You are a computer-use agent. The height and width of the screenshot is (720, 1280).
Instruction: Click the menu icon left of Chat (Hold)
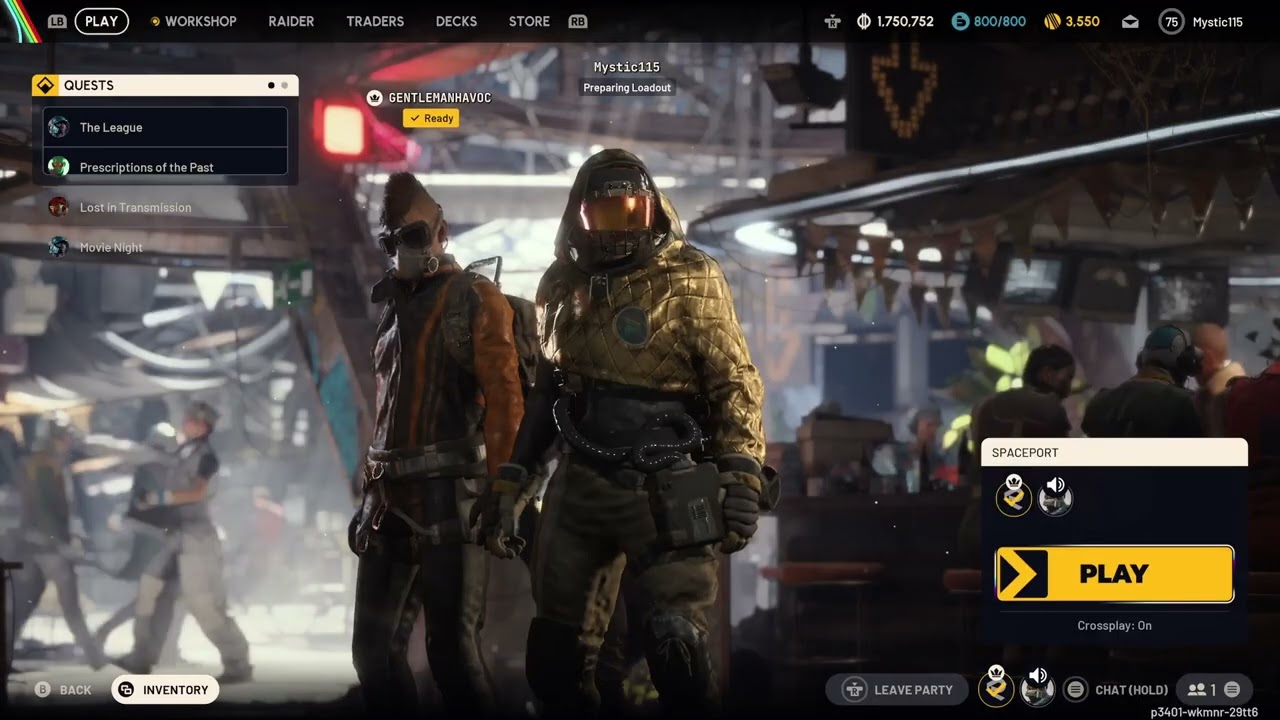pyautogui.click(x=1075, y=689)
